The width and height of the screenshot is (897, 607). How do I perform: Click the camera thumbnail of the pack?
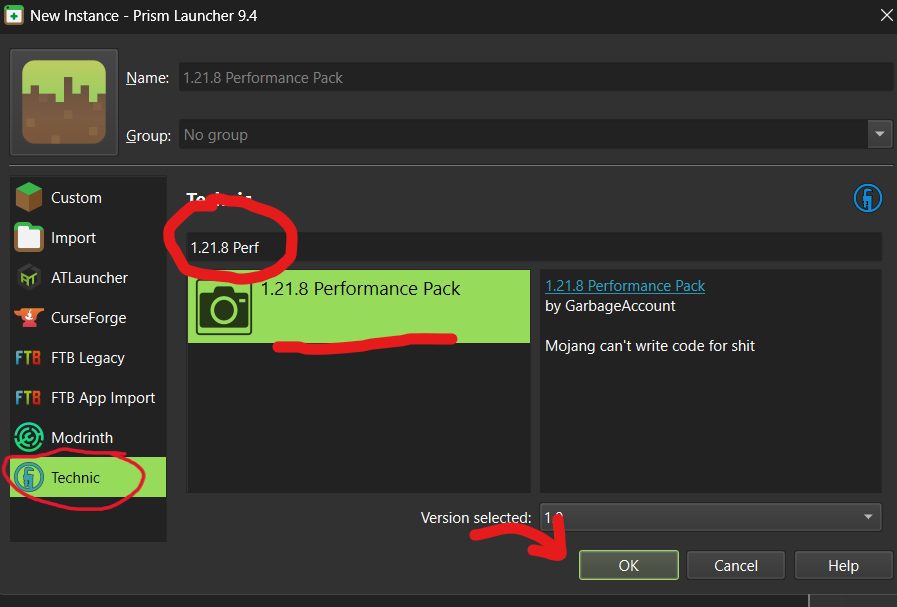pyautogui.click(x=225, y=307)
